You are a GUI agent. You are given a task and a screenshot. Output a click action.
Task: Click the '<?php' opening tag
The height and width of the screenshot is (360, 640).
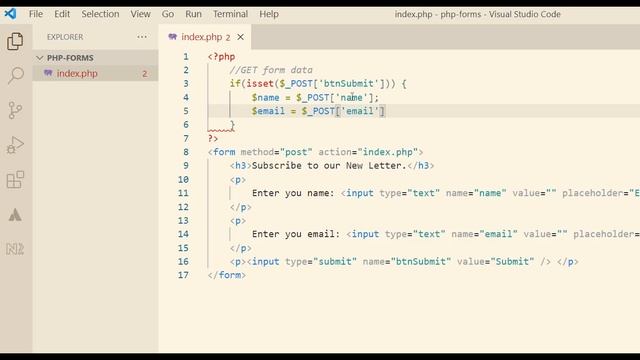point(221,57)
